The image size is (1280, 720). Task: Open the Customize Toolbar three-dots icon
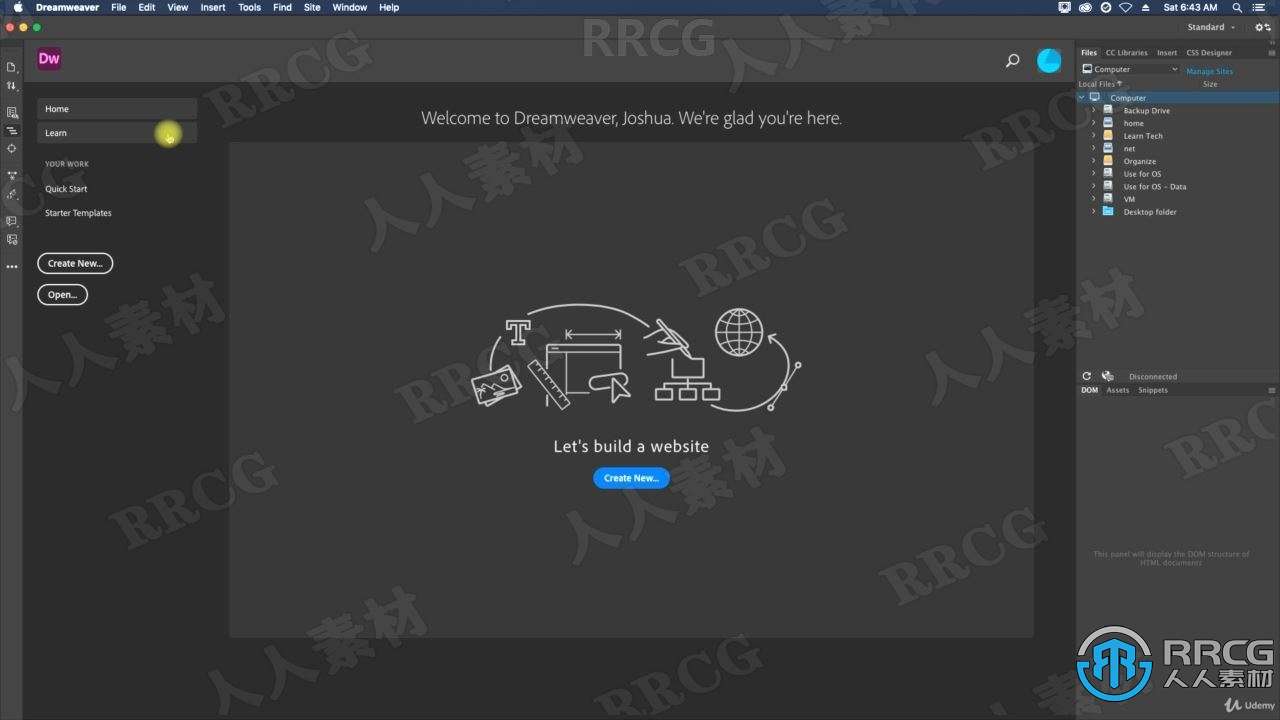tap(12, 267)
